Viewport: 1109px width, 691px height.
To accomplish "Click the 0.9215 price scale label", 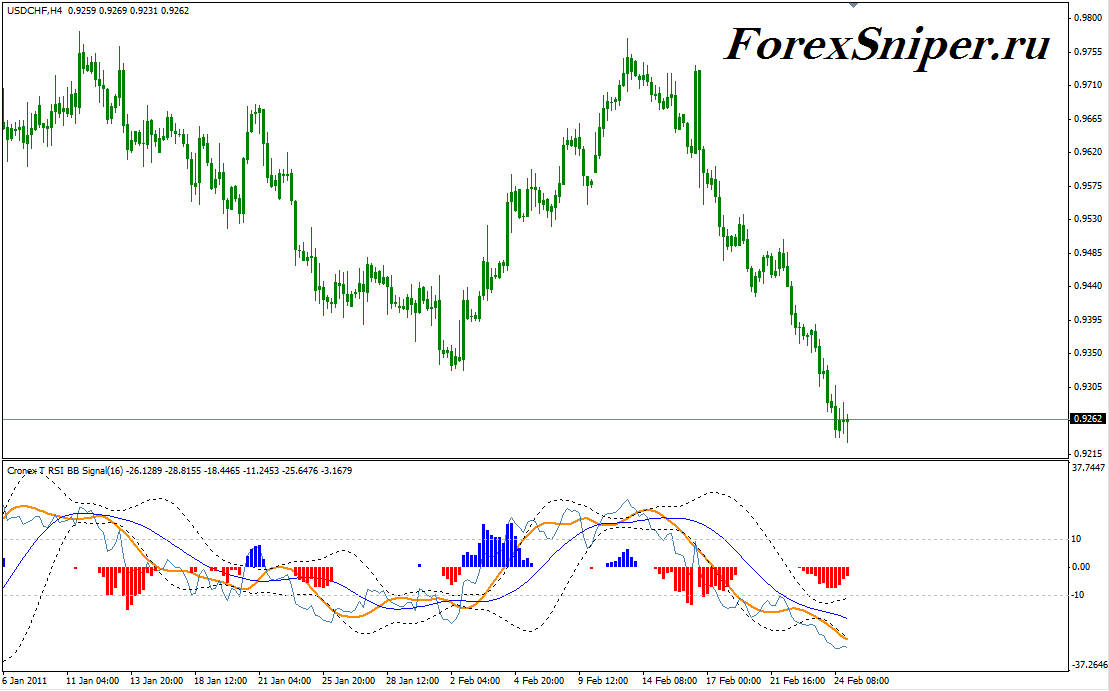I will 1087,453.
